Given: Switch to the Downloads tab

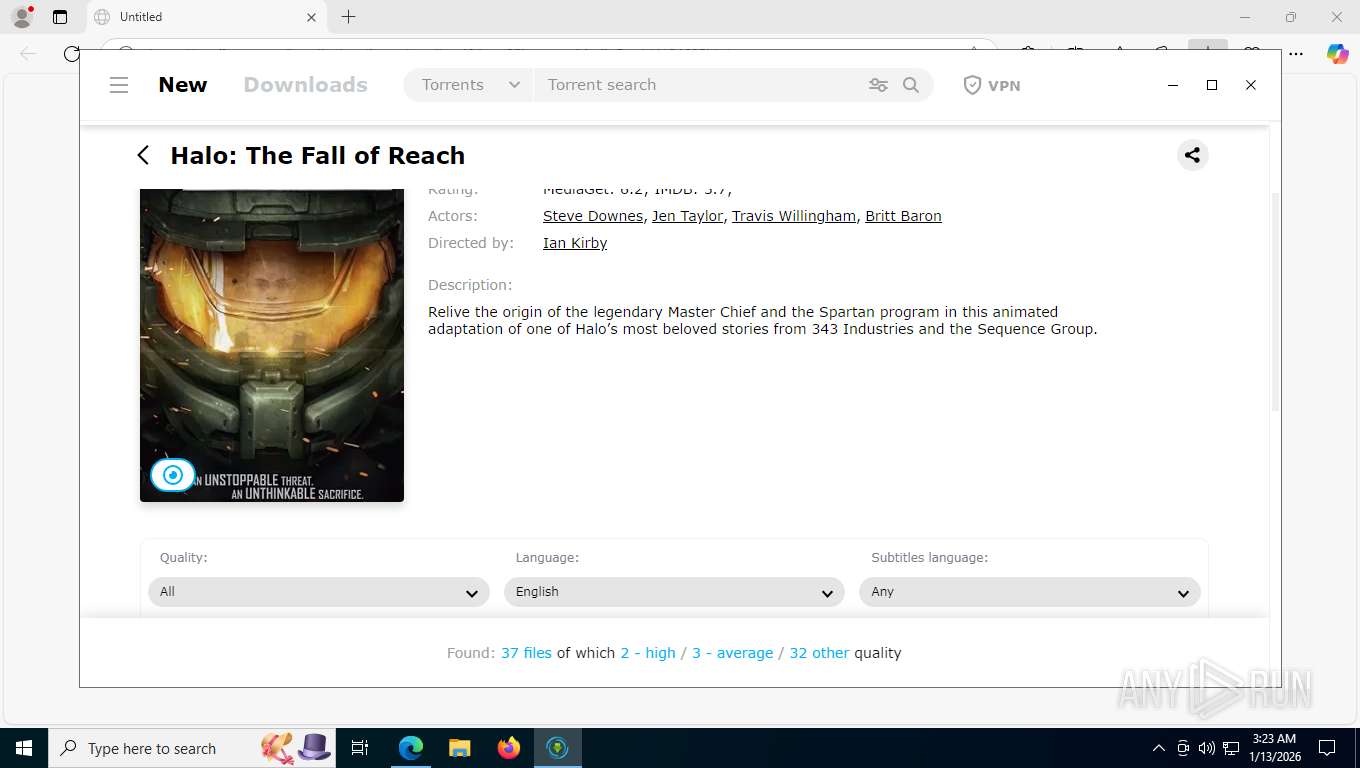Looking at the screenshot, I should (306, 85).
